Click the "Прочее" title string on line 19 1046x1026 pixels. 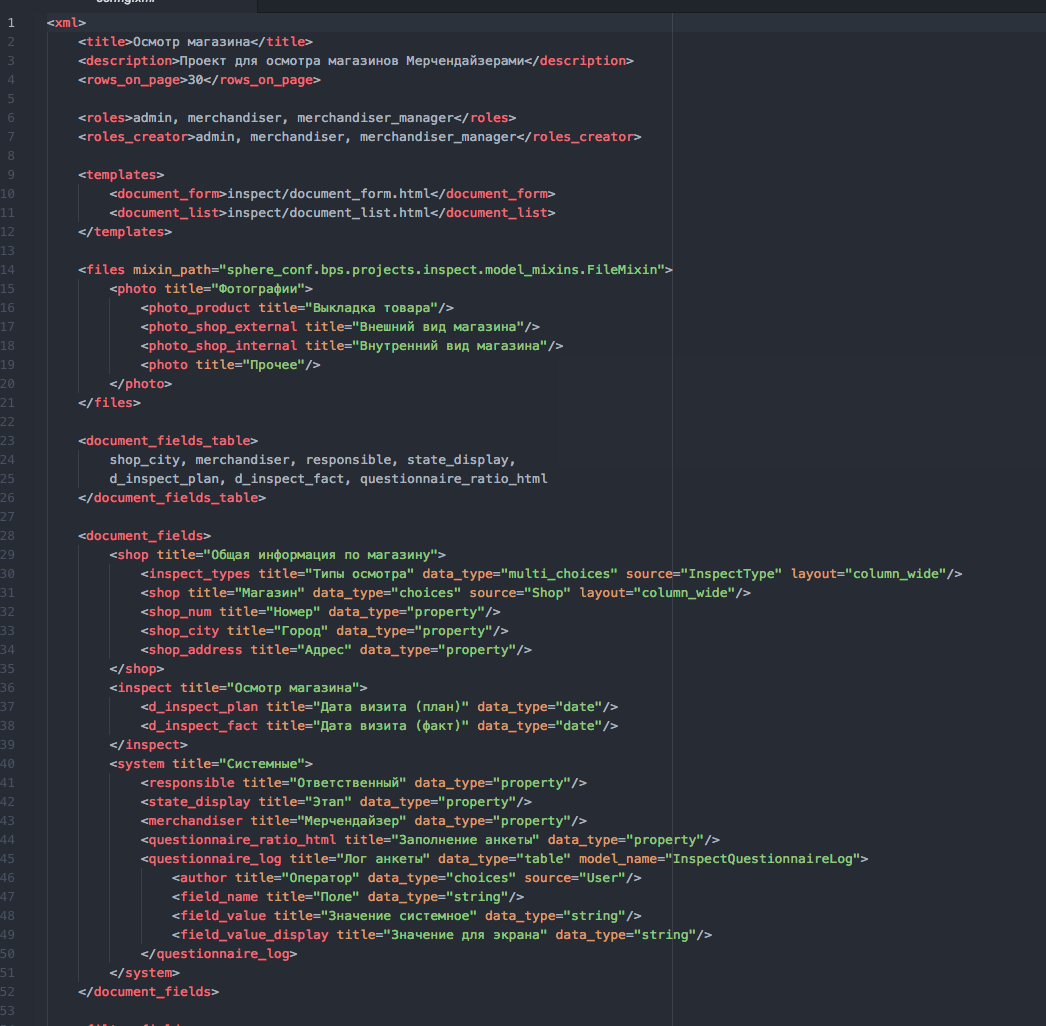point(274,365)
